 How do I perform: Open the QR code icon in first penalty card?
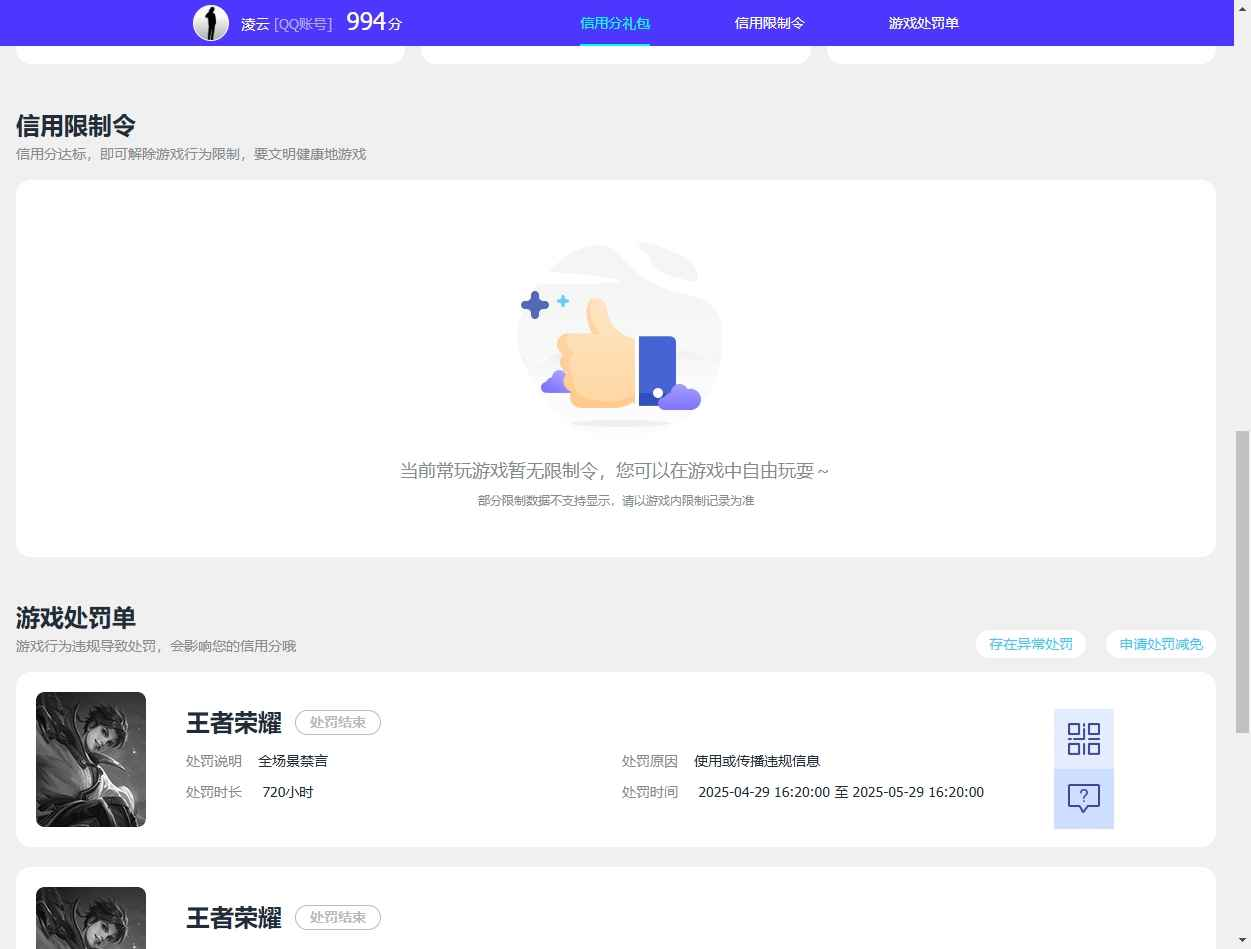coord(1083,739)
